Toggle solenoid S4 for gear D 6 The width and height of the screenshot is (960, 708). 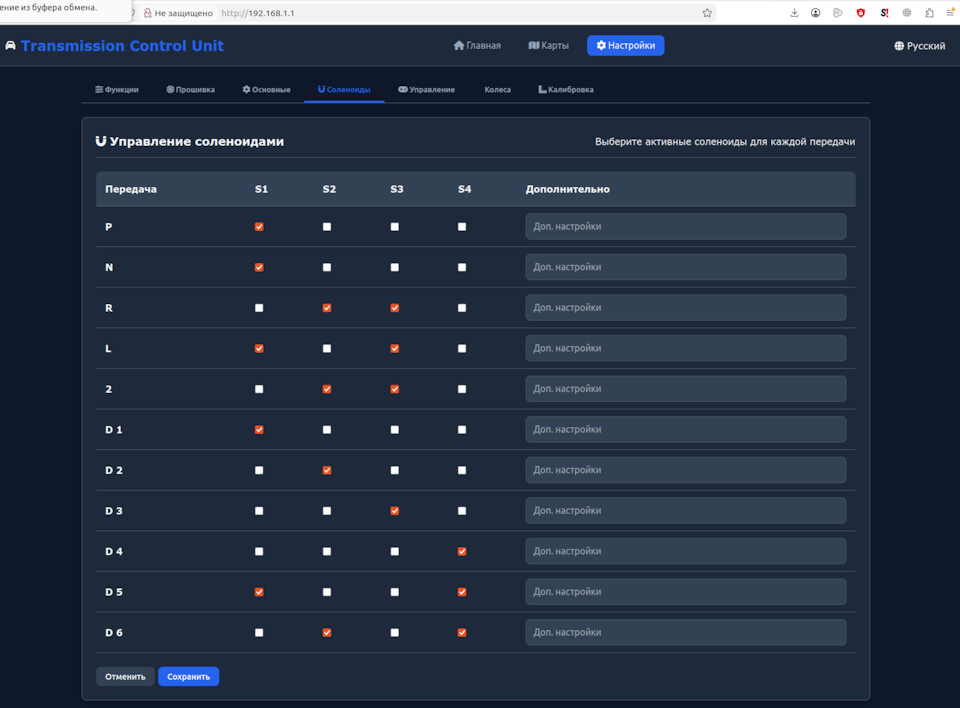click(x=462, y=632)
